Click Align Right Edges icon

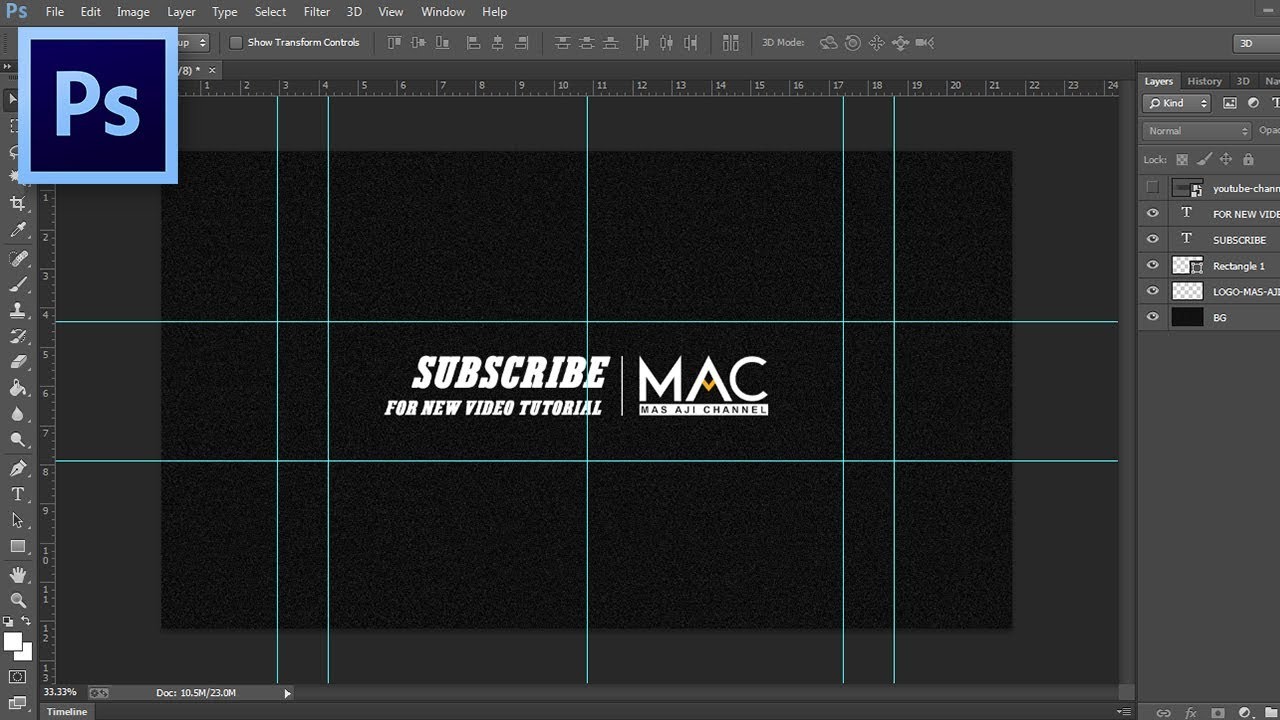click(521, 42)
